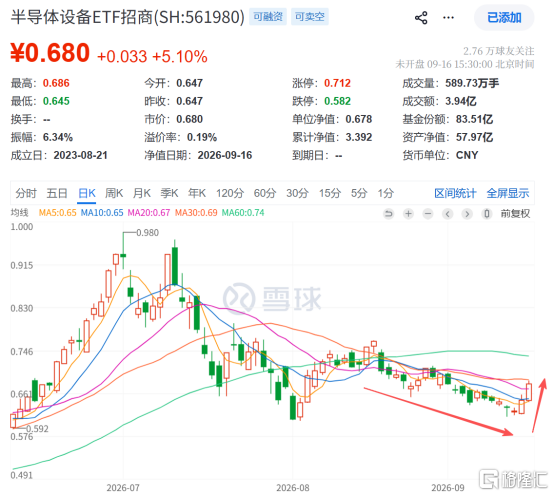Click the 0.592 low price marker

coord(37,429)
